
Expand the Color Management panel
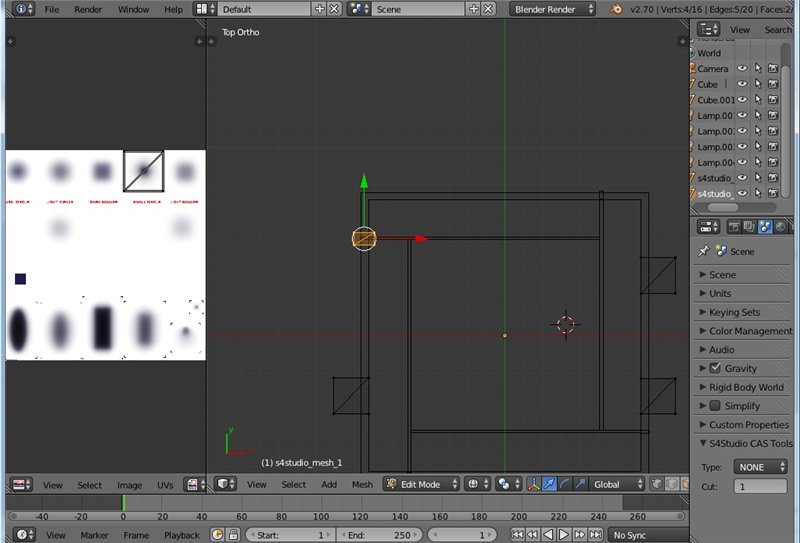(744, 331)
